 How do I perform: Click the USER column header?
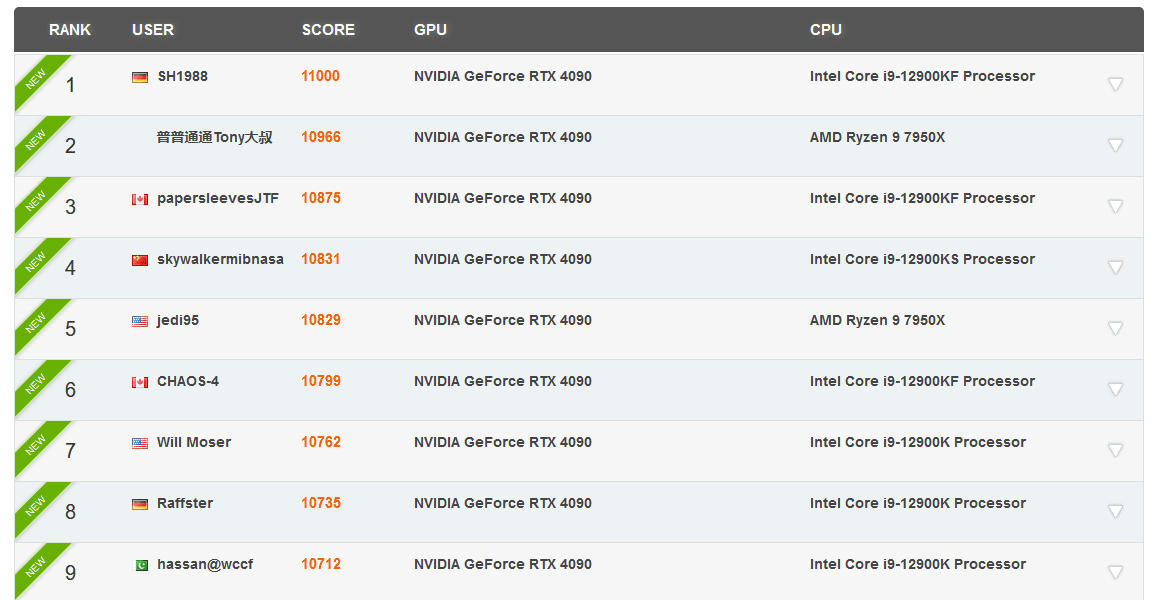pyautogui.click(x=153, y=30)
